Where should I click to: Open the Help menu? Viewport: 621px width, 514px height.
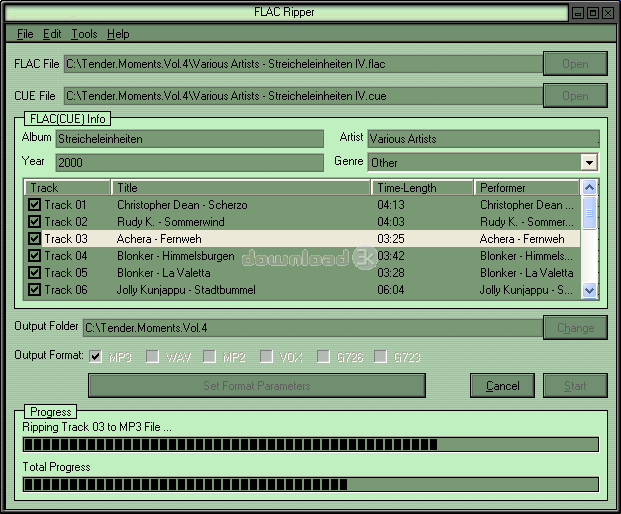(x=118, y=34)
